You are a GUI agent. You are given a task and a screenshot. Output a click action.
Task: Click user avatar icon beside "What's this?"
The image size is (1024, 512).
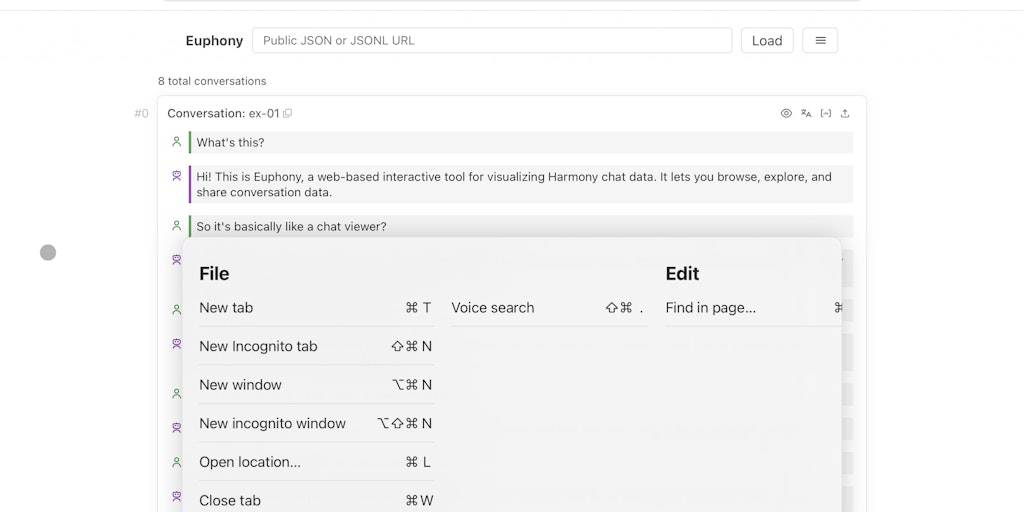coord(176,142)
